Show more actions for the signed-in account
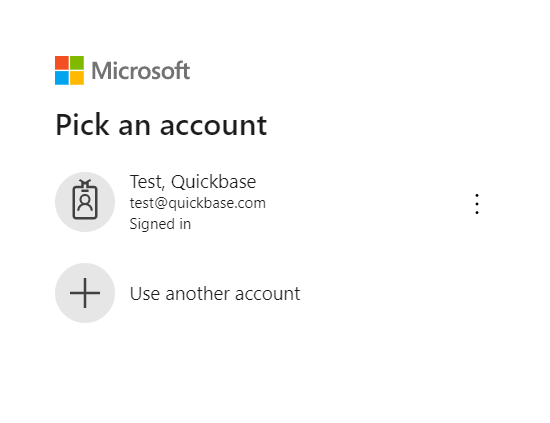Image resolution: width=550 pixels, height=423 pixels. click(477, 204)
